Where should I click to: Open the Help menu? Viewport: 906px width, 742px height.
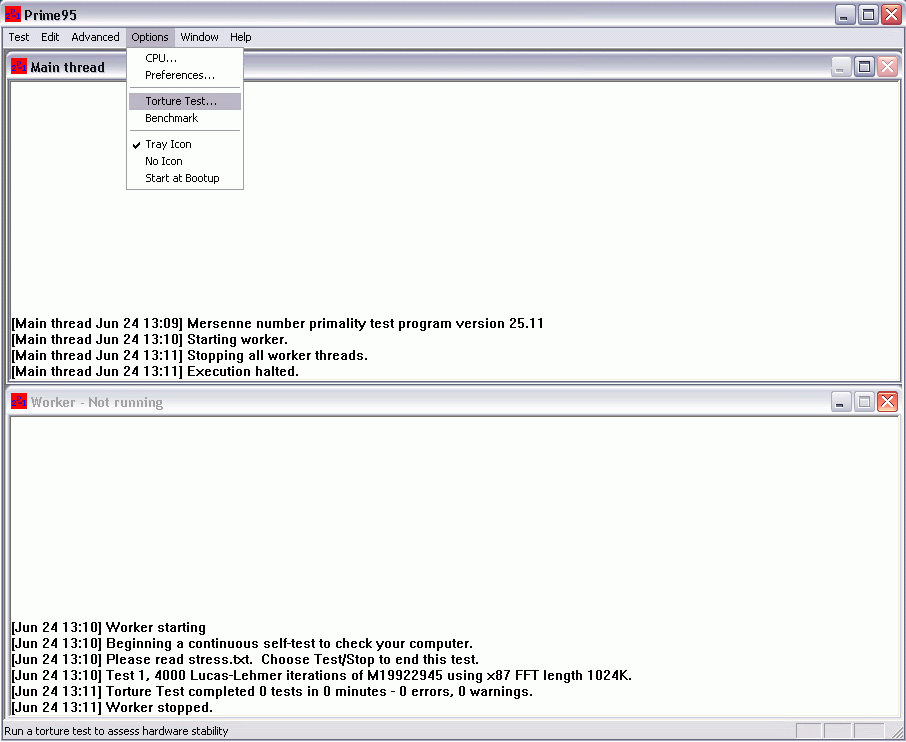[240, 37]
